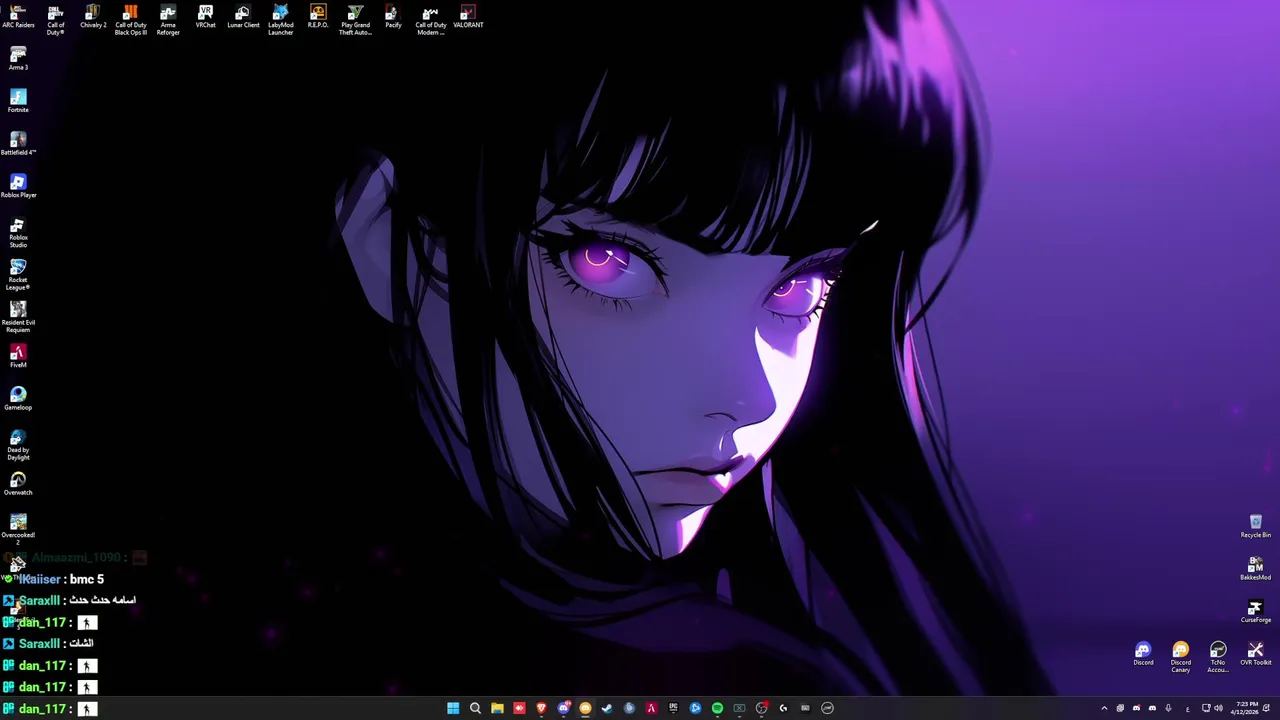This screenshot has width=1280, height=720.
Task: Select the Battlefield 4 shortcut
Action: (18, 144)
